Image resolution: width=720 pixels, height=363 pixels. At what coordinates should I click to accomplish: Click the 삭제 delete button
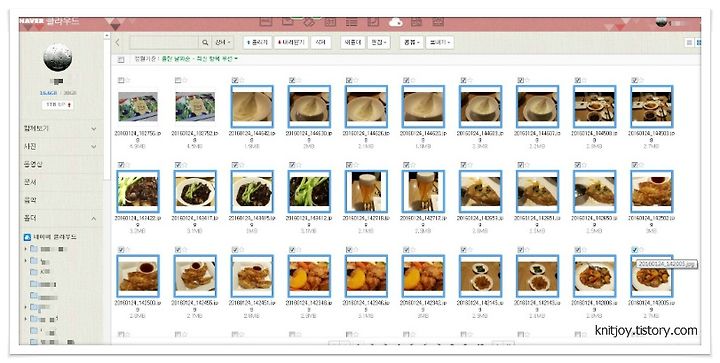(321, 42)
